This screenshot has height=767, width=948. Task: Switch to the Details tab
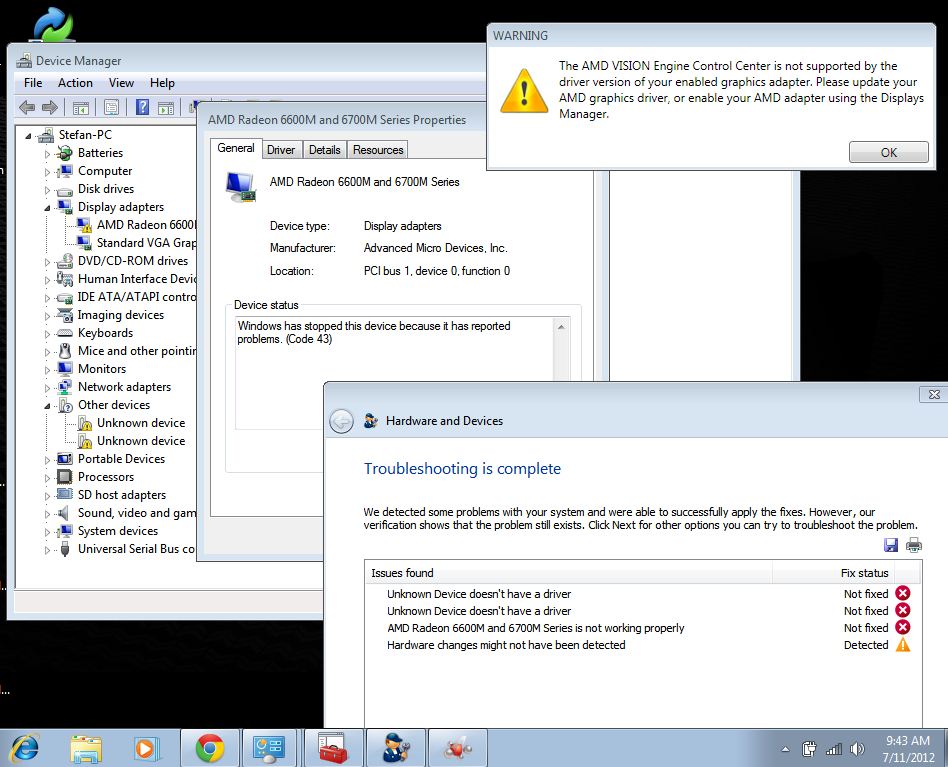pos(325,150)
